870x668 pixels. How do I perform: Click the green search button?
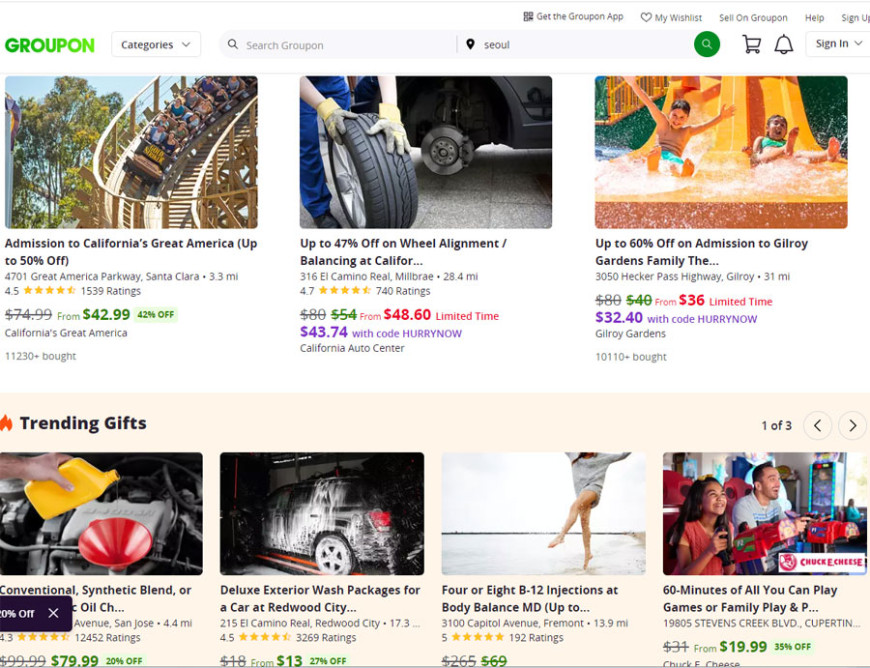point(706,44)
